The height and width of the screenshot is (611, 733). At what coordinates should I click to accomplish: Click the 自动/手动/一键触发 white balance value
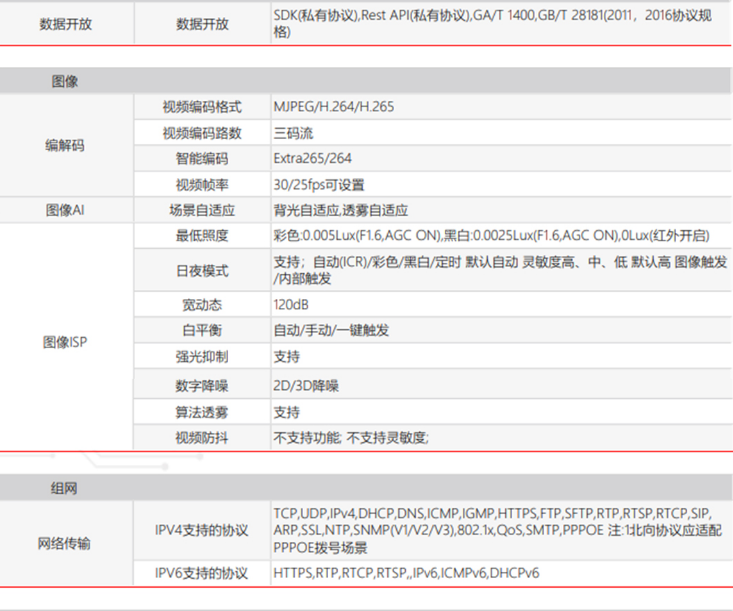331,330
